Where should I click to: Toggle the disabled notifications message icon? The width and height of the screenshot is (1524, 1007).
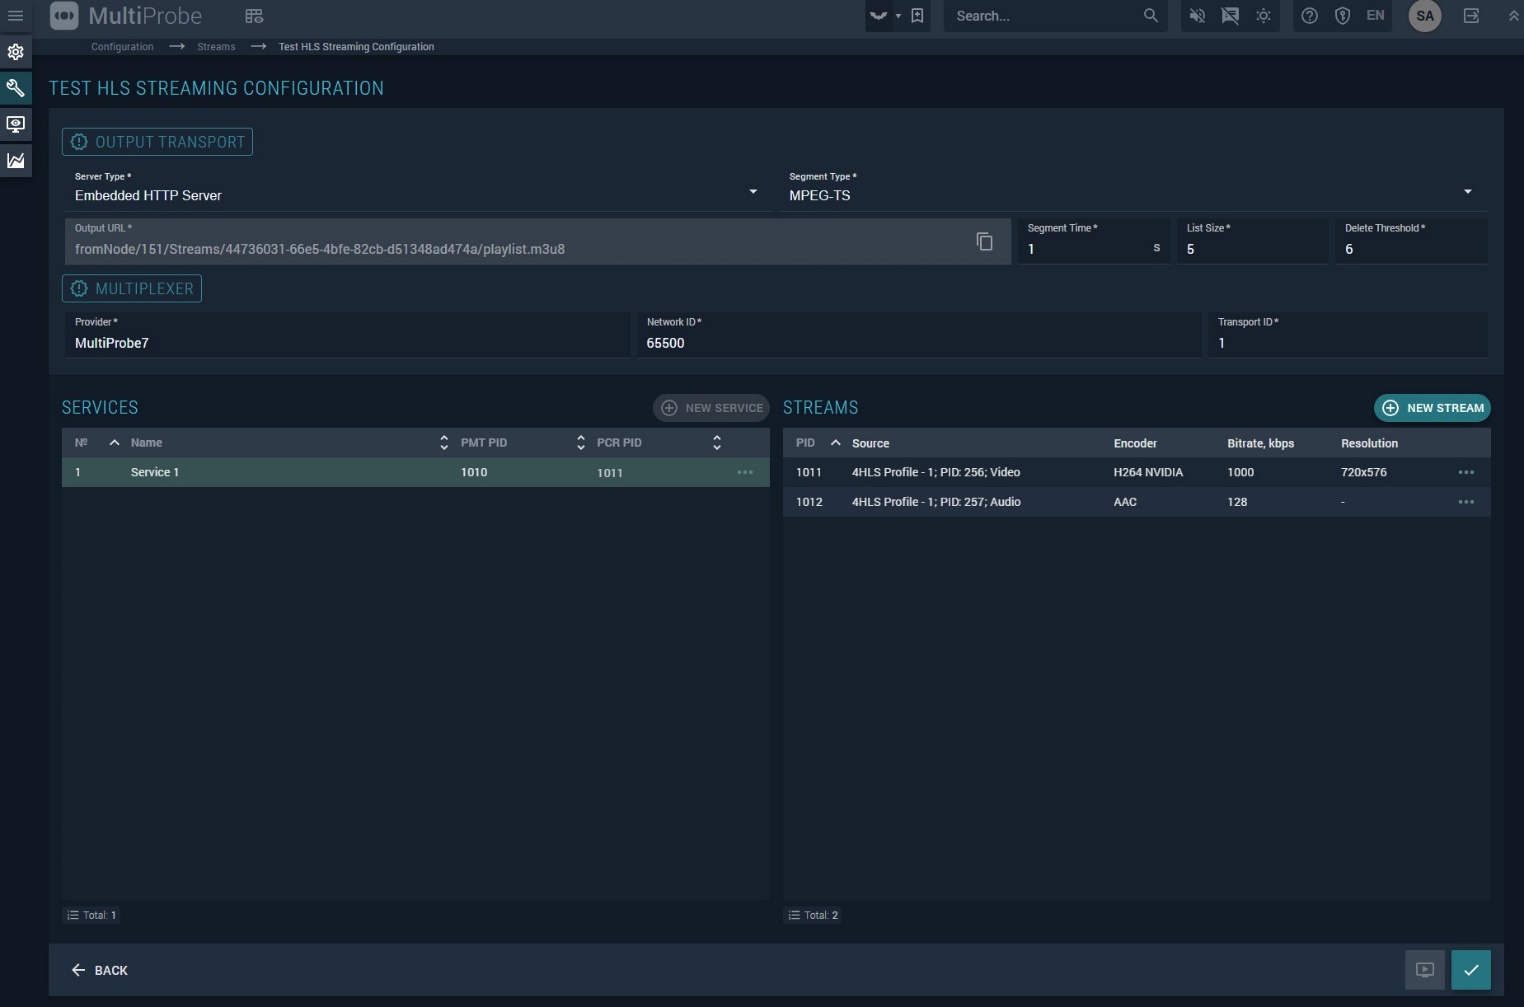1230,16
